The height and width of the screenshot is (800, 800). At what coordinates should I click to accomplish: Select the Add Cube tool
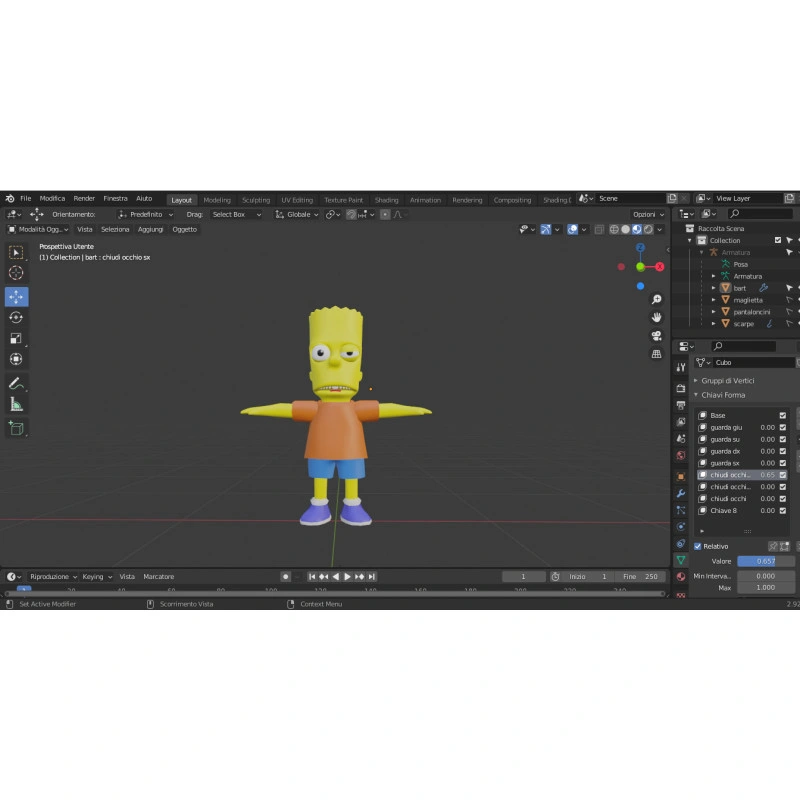click(16, 428)
